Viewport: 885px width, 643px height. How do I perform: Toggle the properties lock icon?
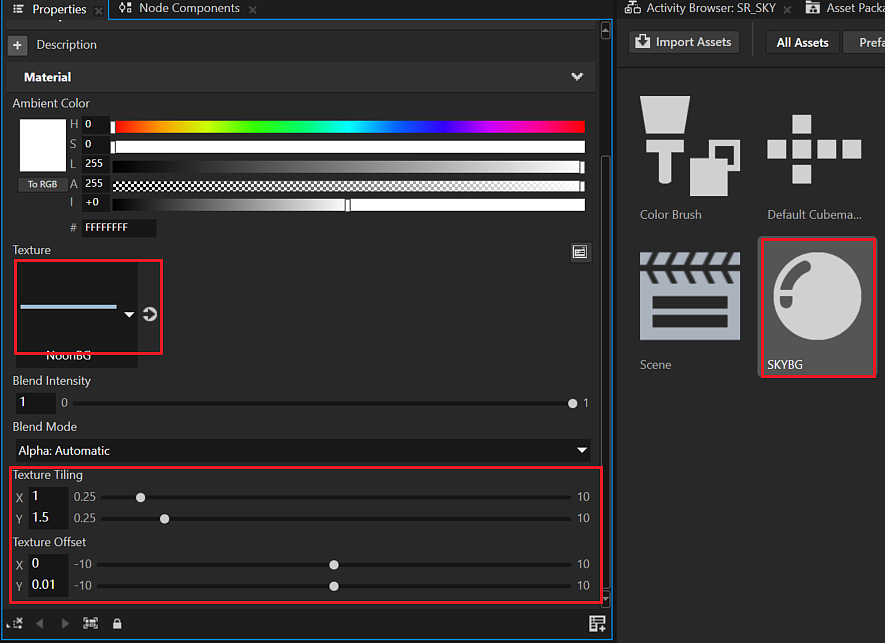coord(117,624)
